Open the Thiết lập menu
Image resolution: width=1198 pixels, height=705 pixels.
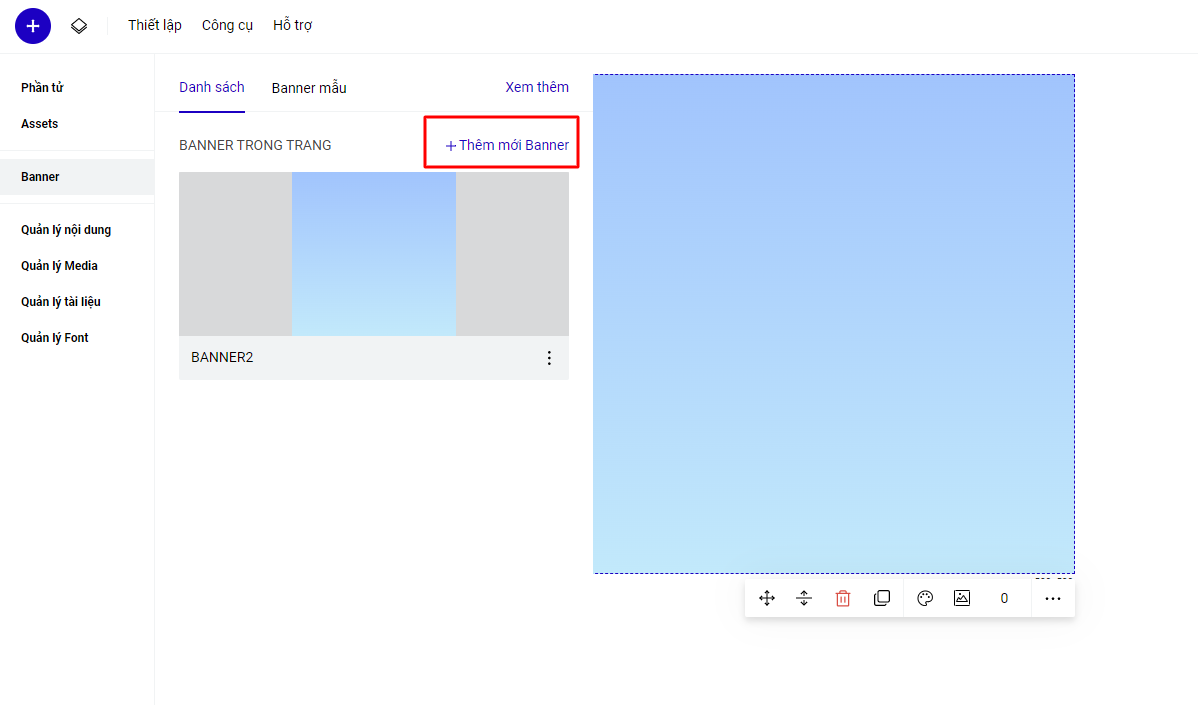click(155, 25)
